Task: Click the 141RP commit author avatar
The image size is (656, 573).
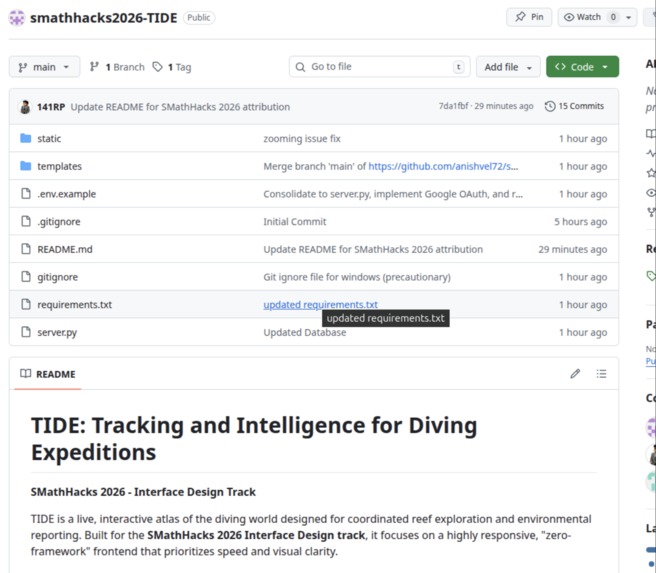Action: pyautogui.click(x=25, y=107)
